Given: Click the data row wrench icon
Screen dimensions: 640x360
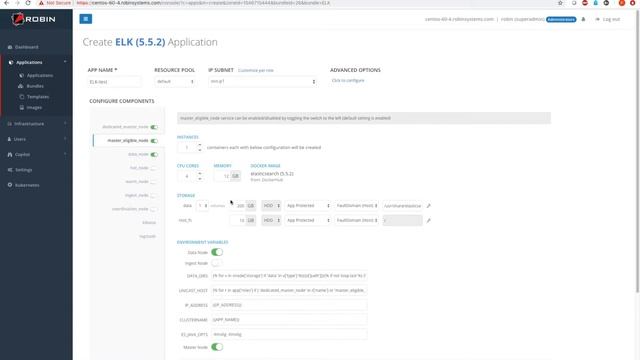Looking at the screenshot, I should [x=429, y=206].
